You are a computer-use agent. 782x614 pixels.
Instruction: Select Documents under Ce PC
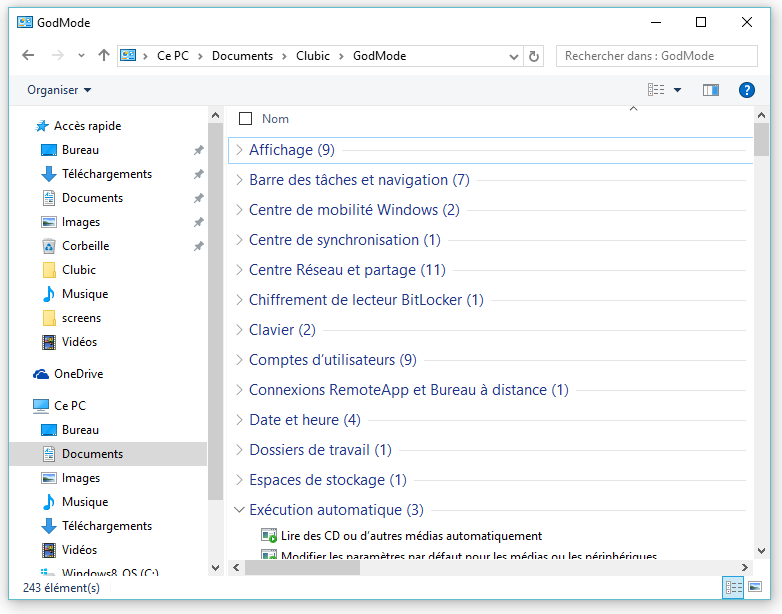(x=92, y=453)
